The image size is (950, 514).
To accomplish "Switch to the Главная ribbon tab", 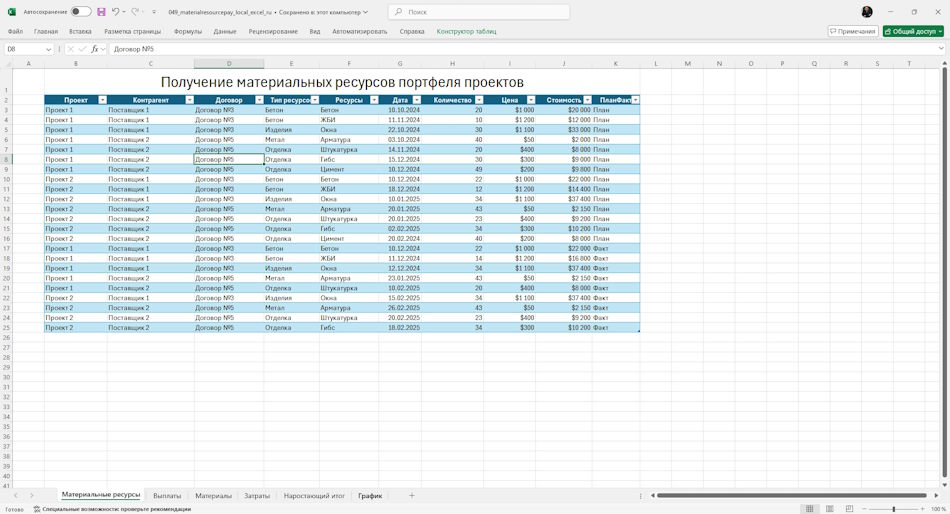I will (46, 31).
